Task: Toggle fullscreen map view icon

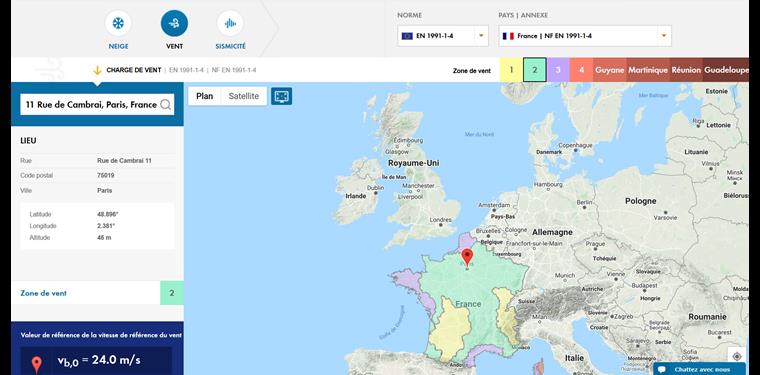Action: coord(282,96)
